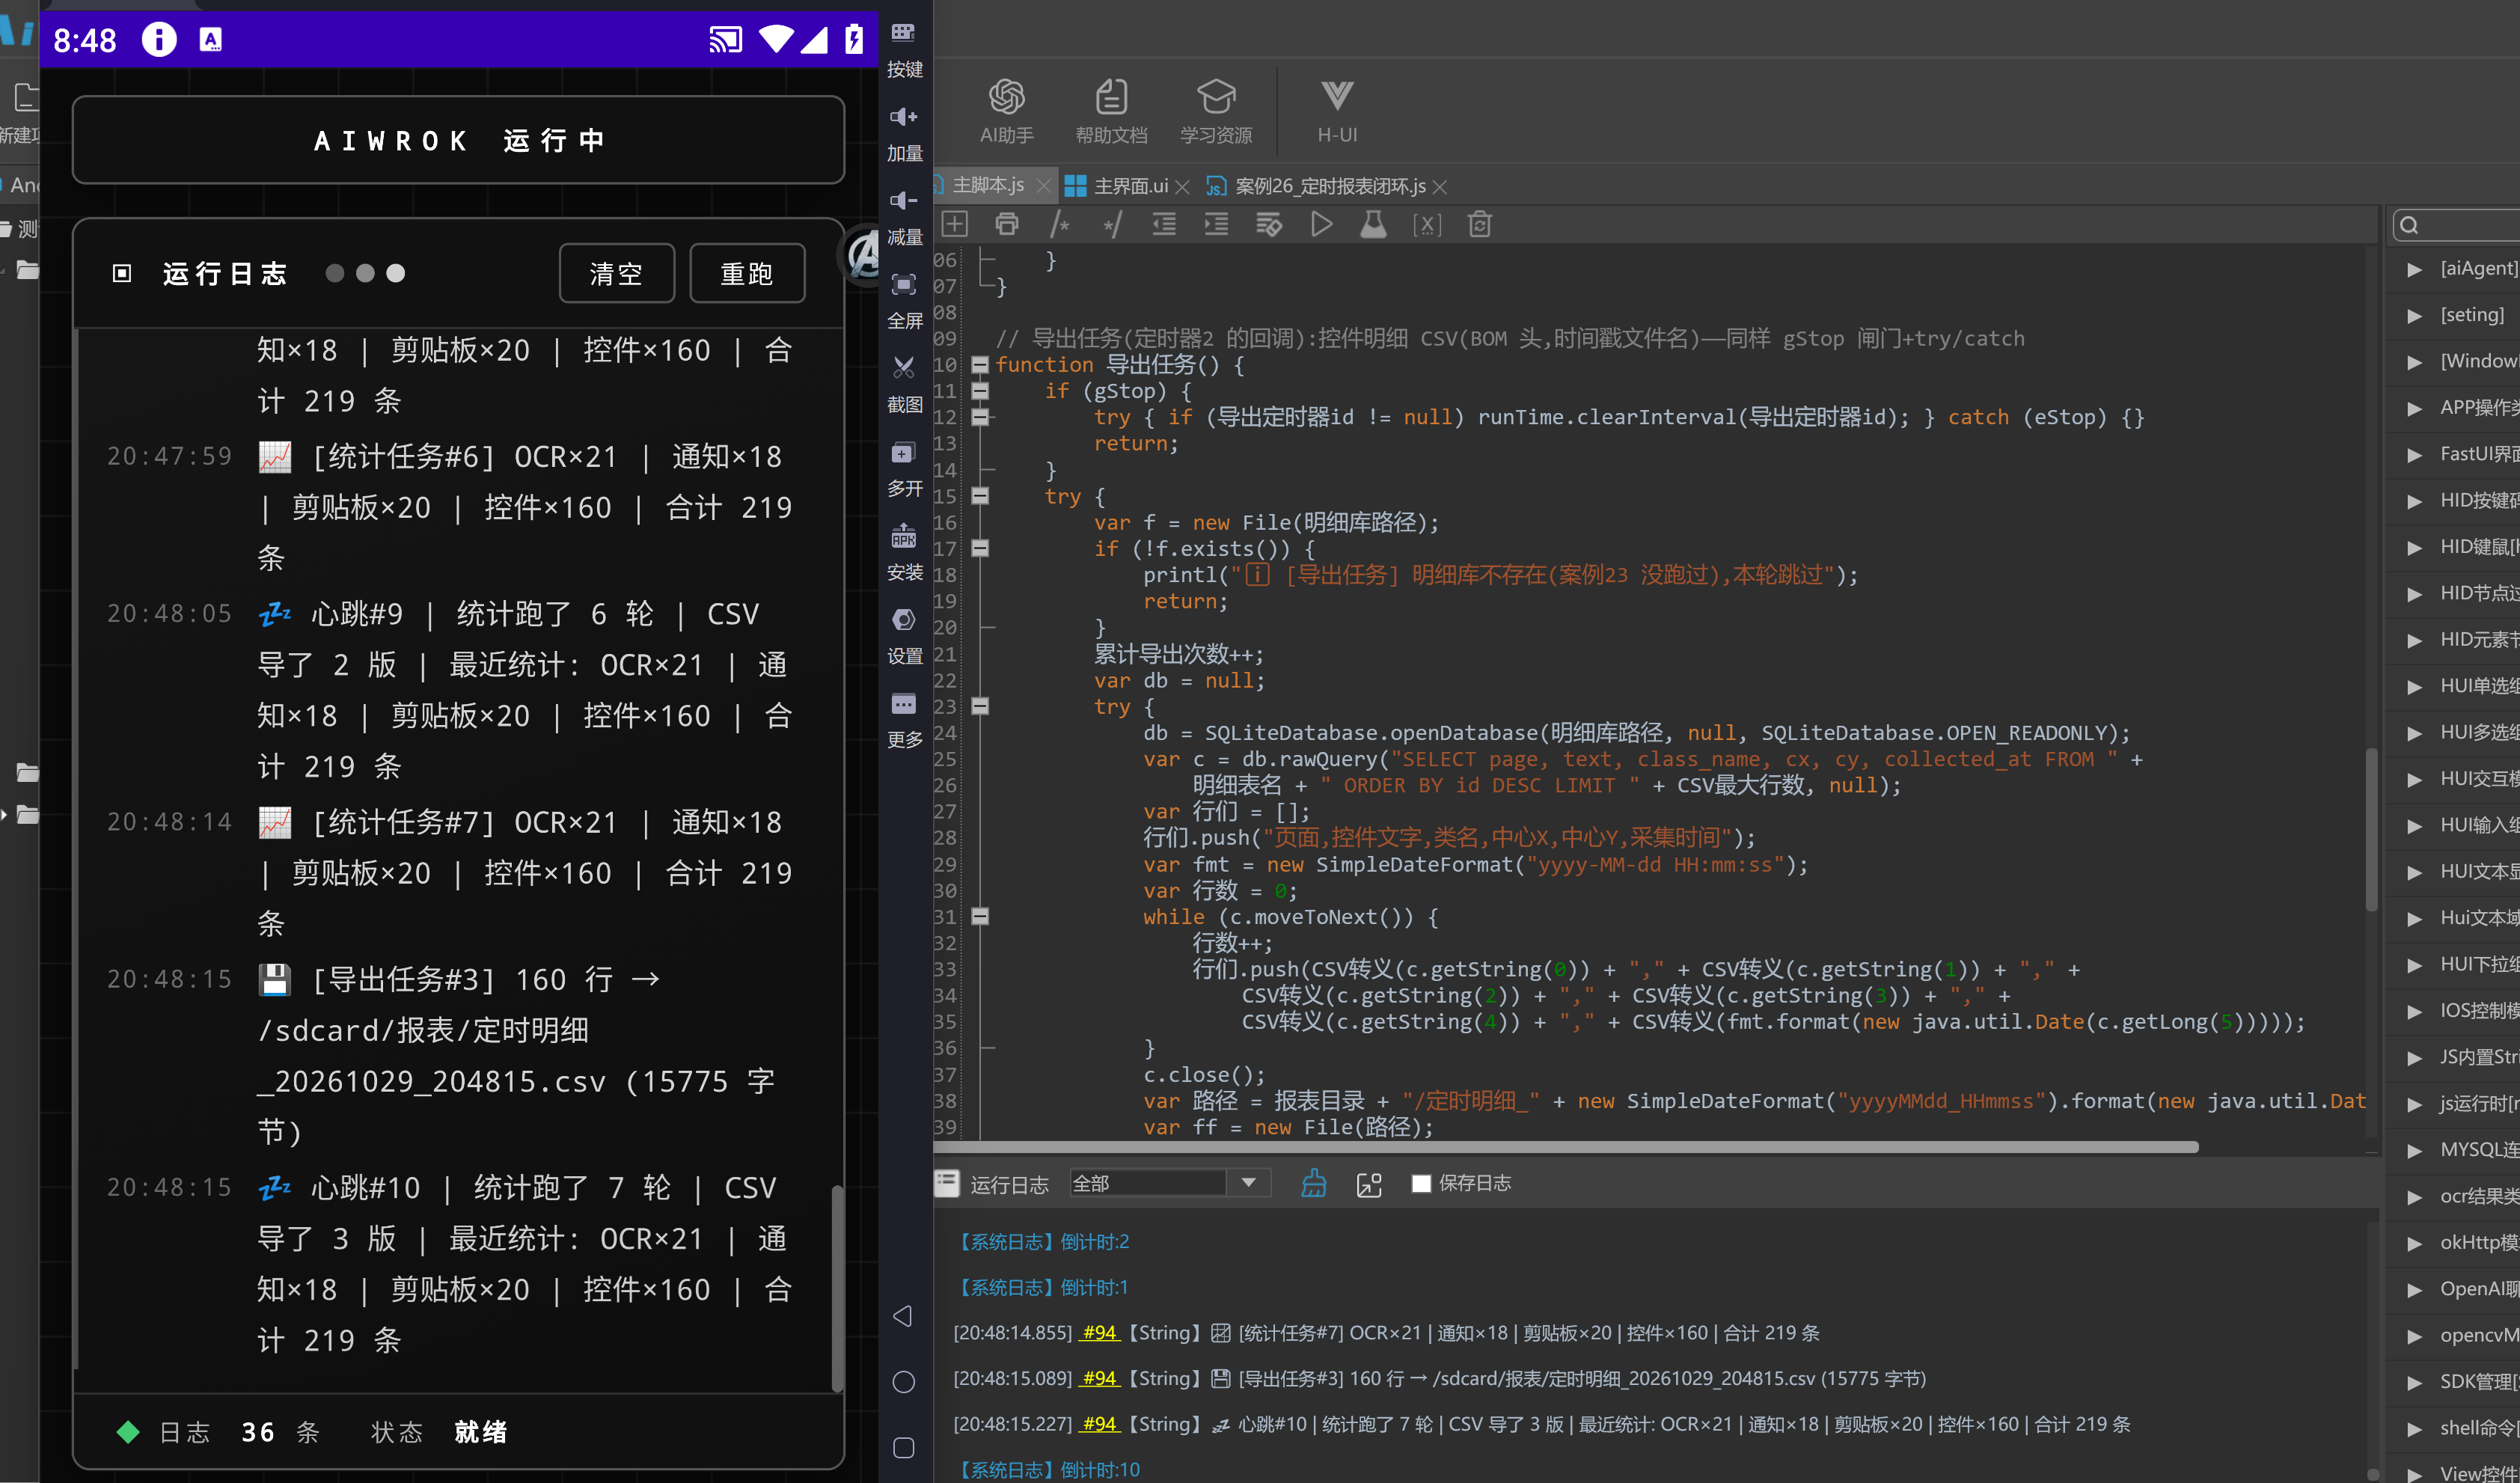Click the #94 link in the 20:48:15.089 log line

tap(1100, 1379)
